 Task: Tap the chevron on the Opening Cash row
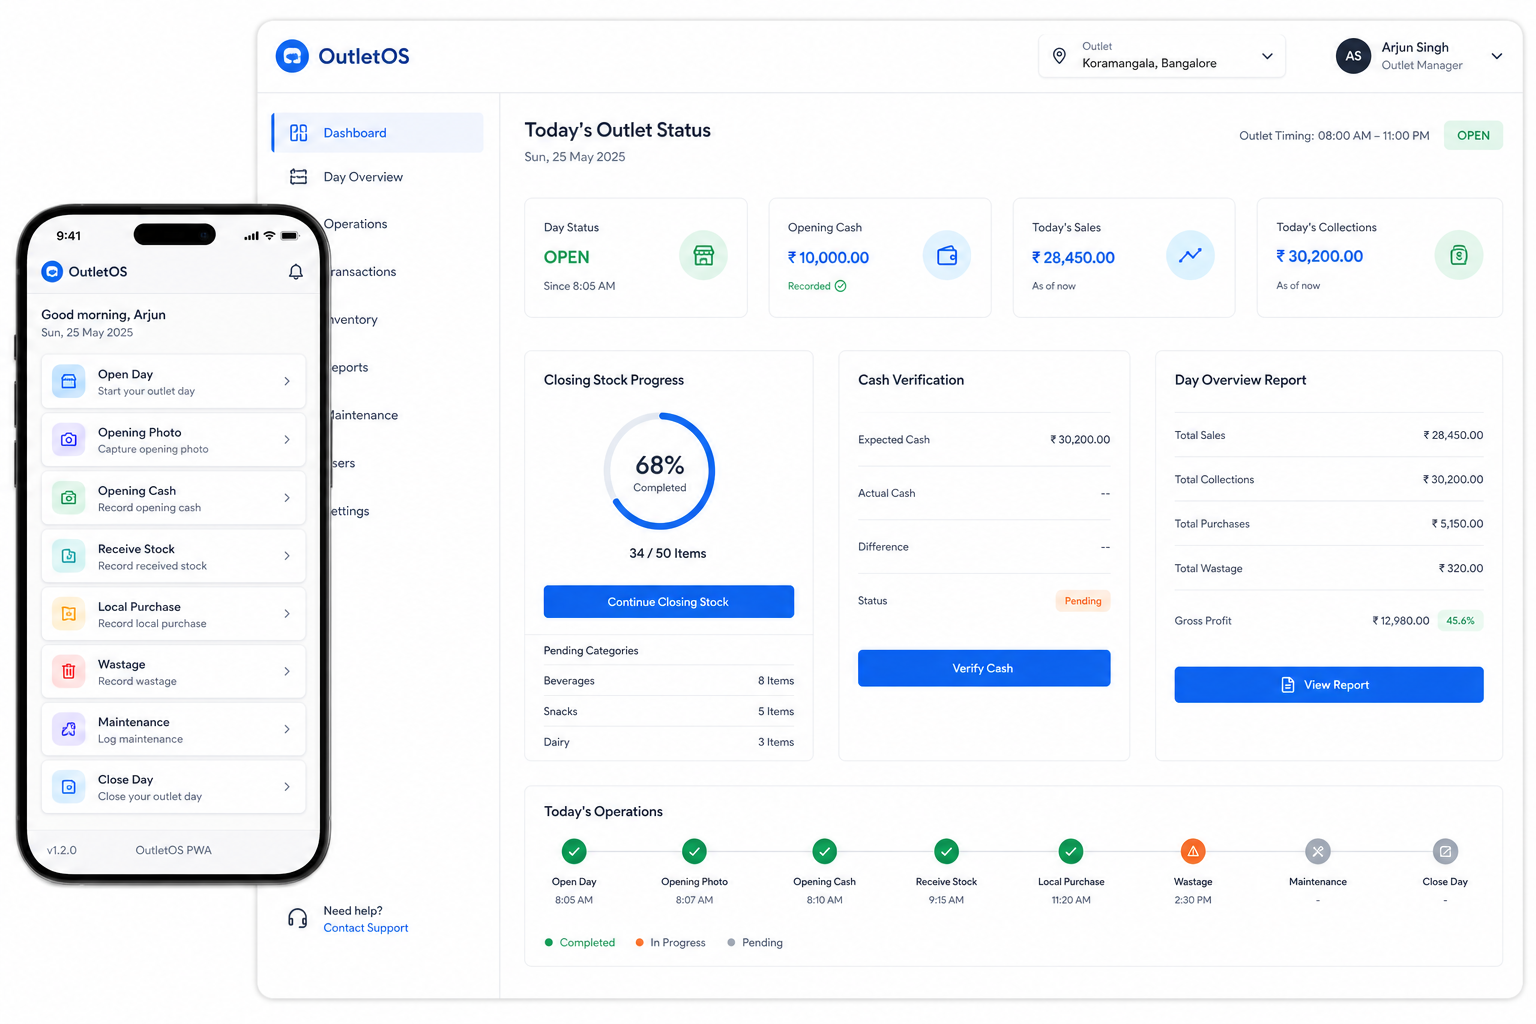pyautogui.click(x=287, y=498)
